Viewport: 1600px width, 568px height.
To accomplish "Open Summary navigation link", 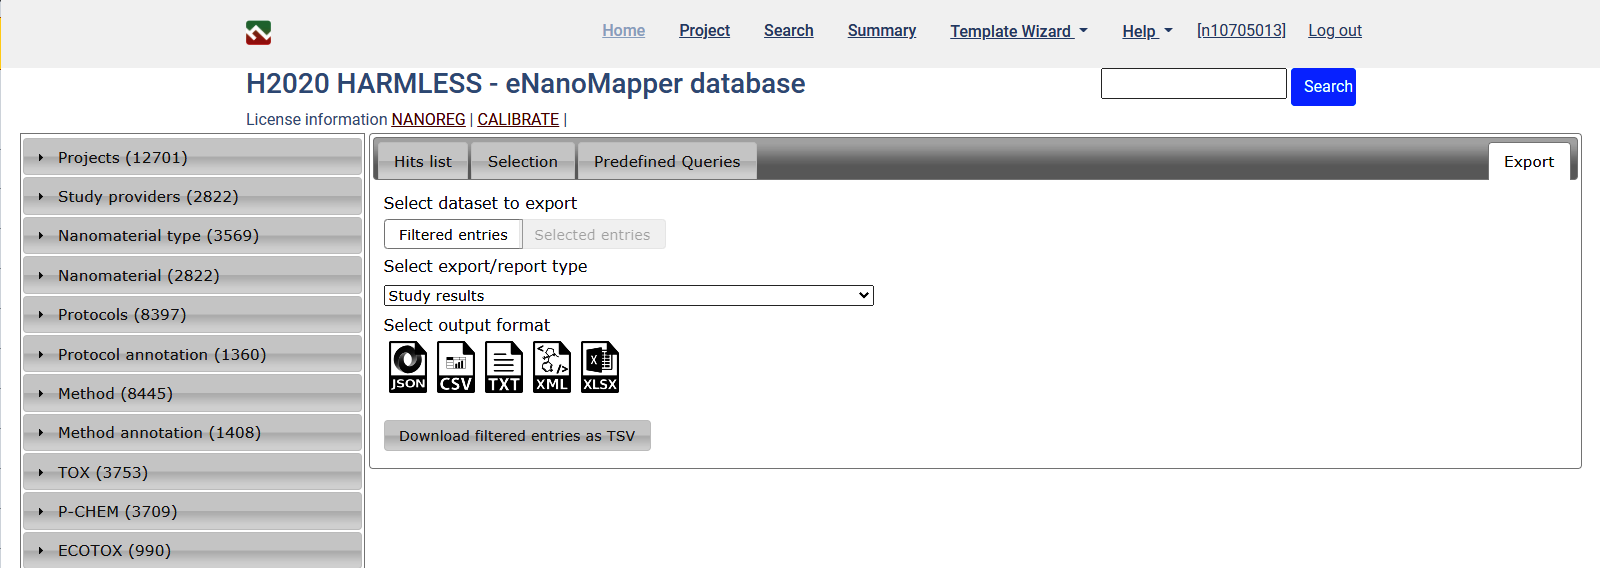I will tap(882, 31).
